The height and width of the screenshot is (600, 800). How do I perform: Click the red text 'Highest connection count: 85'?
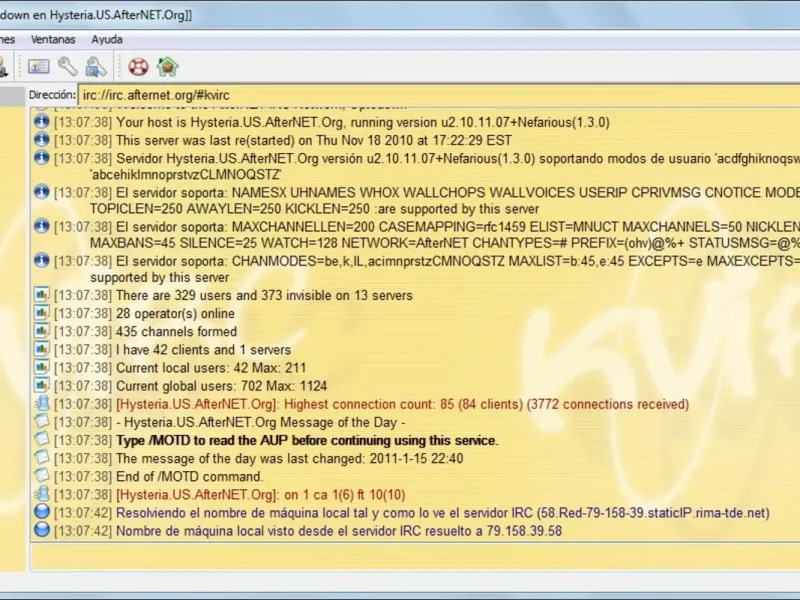pos(369,404)
